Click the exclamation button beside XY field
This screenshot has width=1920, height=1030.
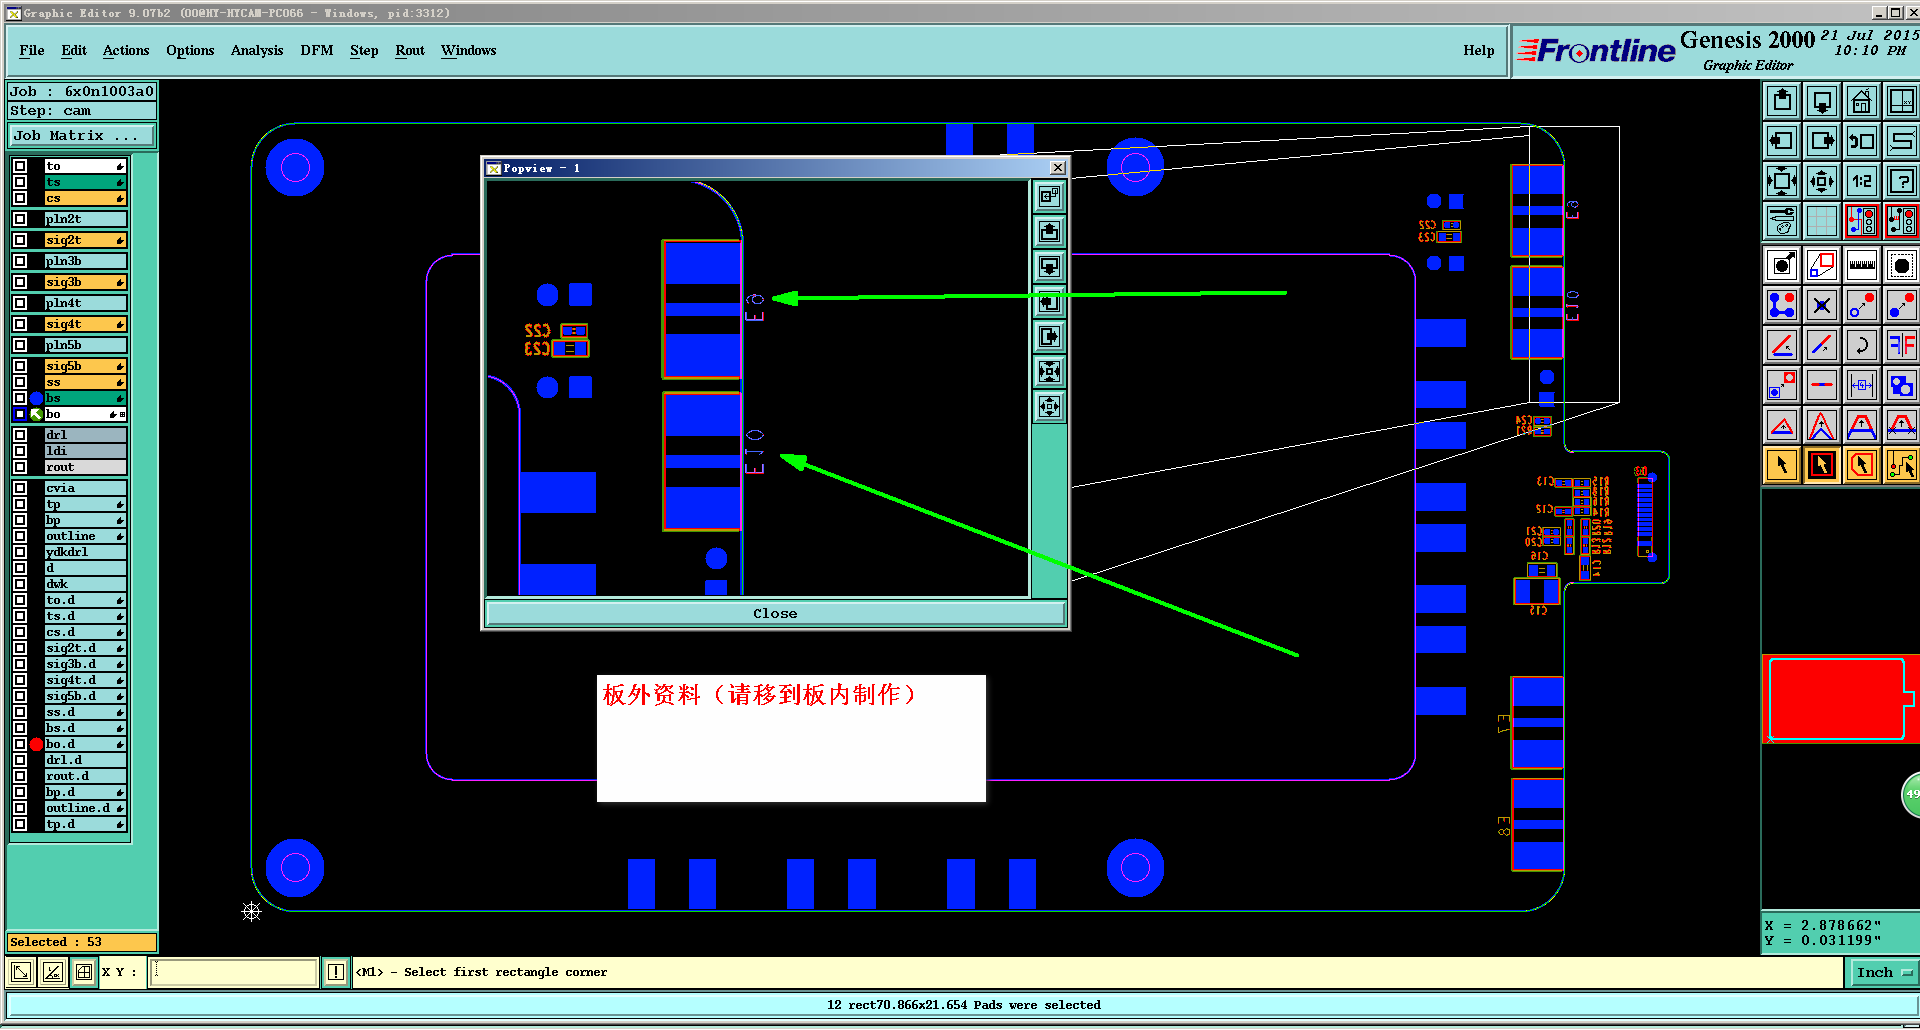336,972
